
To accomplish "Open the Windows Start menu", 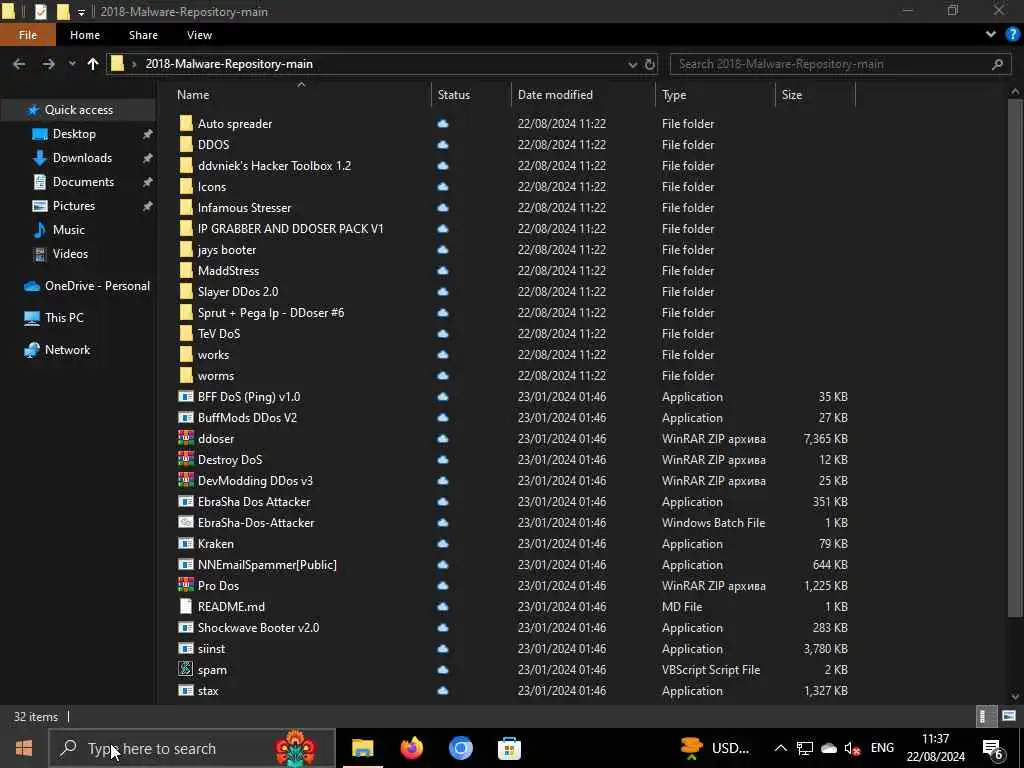I will (x=24, y=748).
